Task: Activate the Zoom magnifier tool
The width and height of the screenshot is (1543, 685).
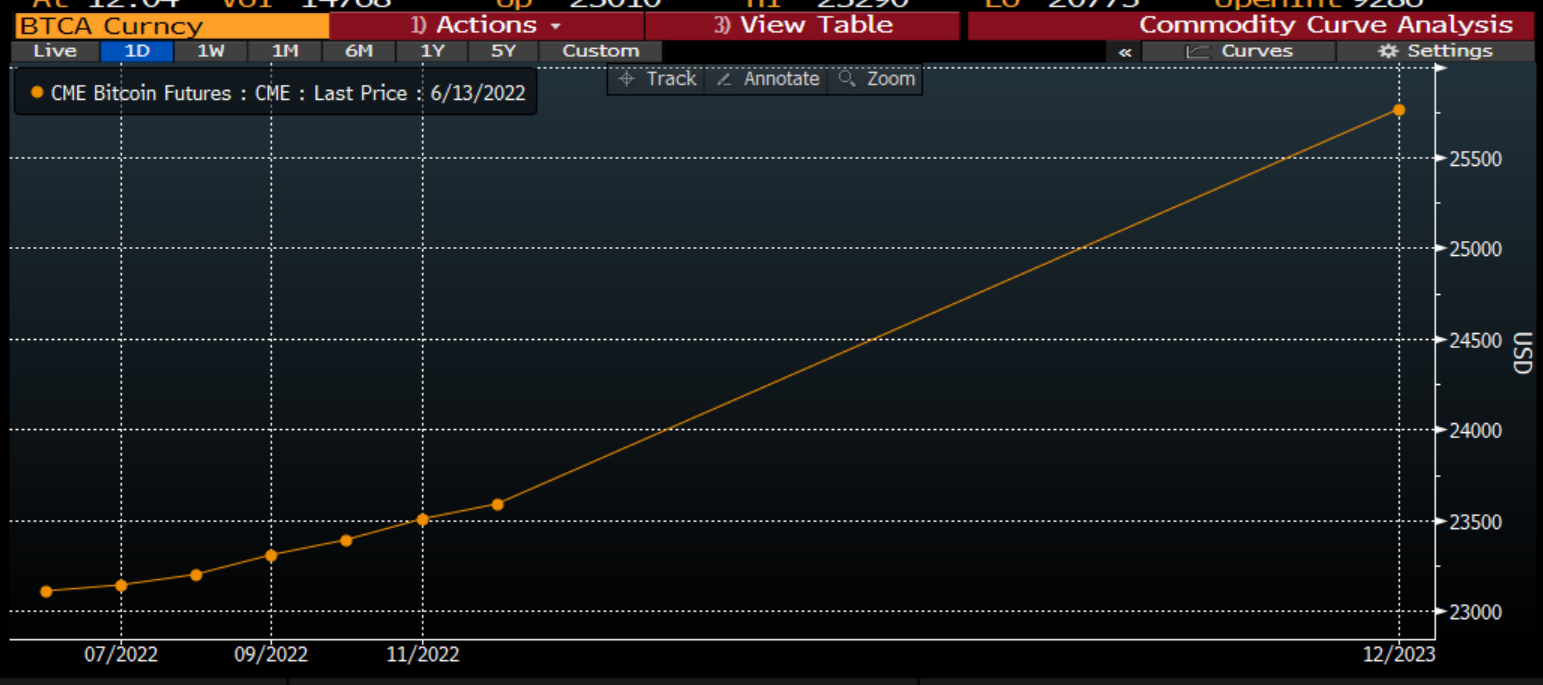Action: (876, 79)
